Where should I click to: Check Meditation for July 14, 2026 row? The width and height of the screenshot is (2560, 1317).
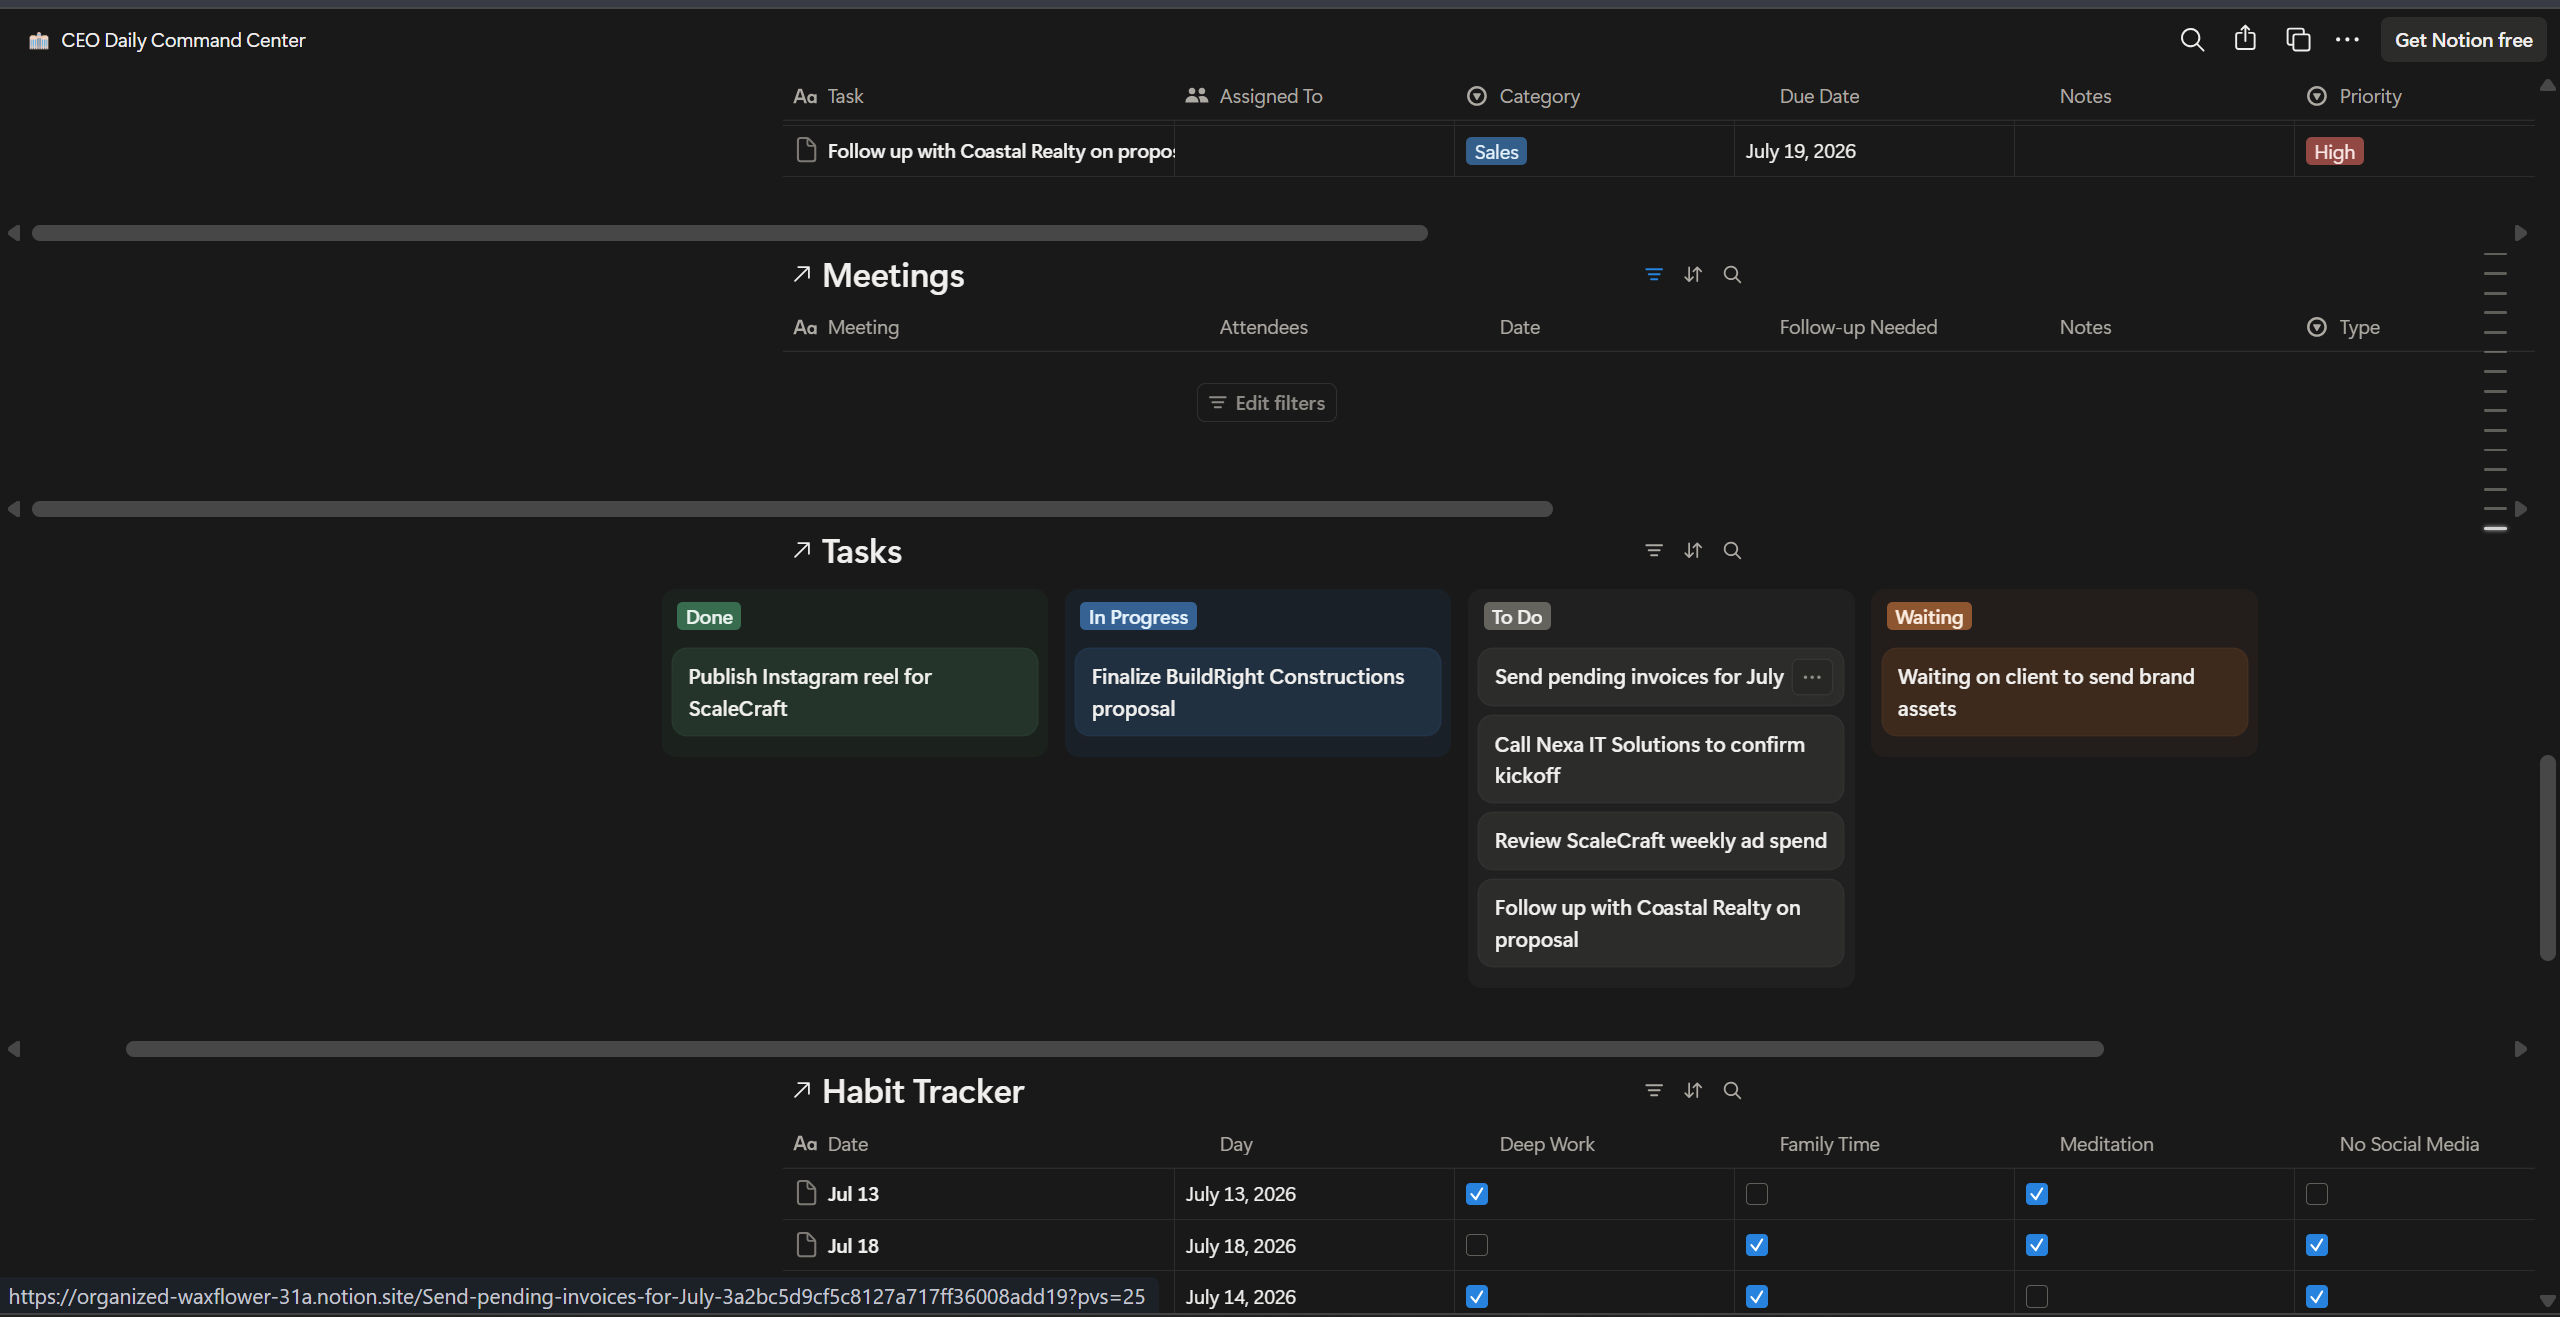click(2036, 1297)
